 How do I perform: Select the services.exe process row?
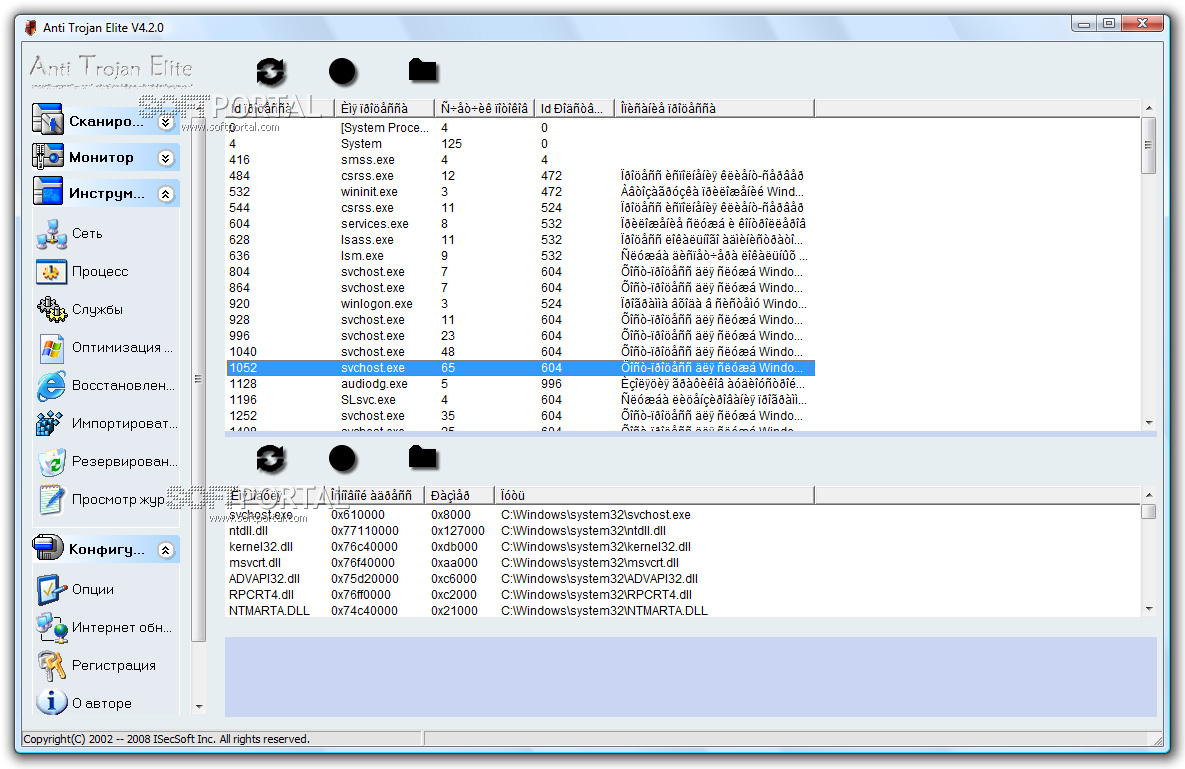point(521,224)
